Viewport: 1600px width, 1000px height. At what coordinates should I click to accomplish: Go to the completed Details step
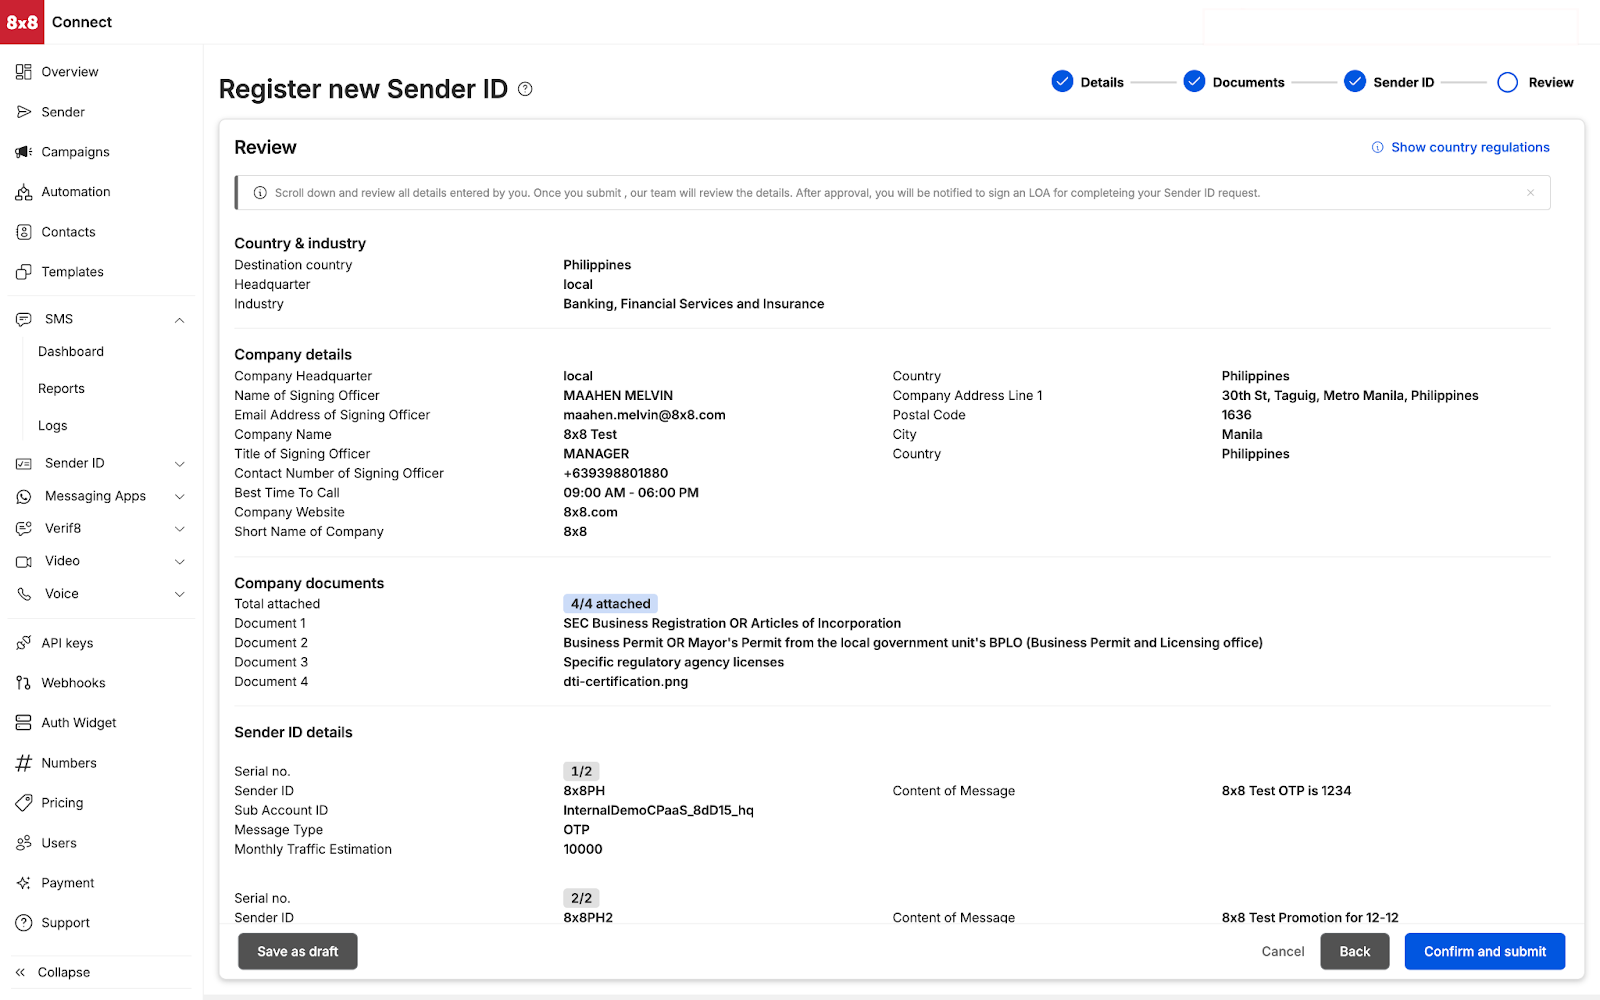[1062, 82]
